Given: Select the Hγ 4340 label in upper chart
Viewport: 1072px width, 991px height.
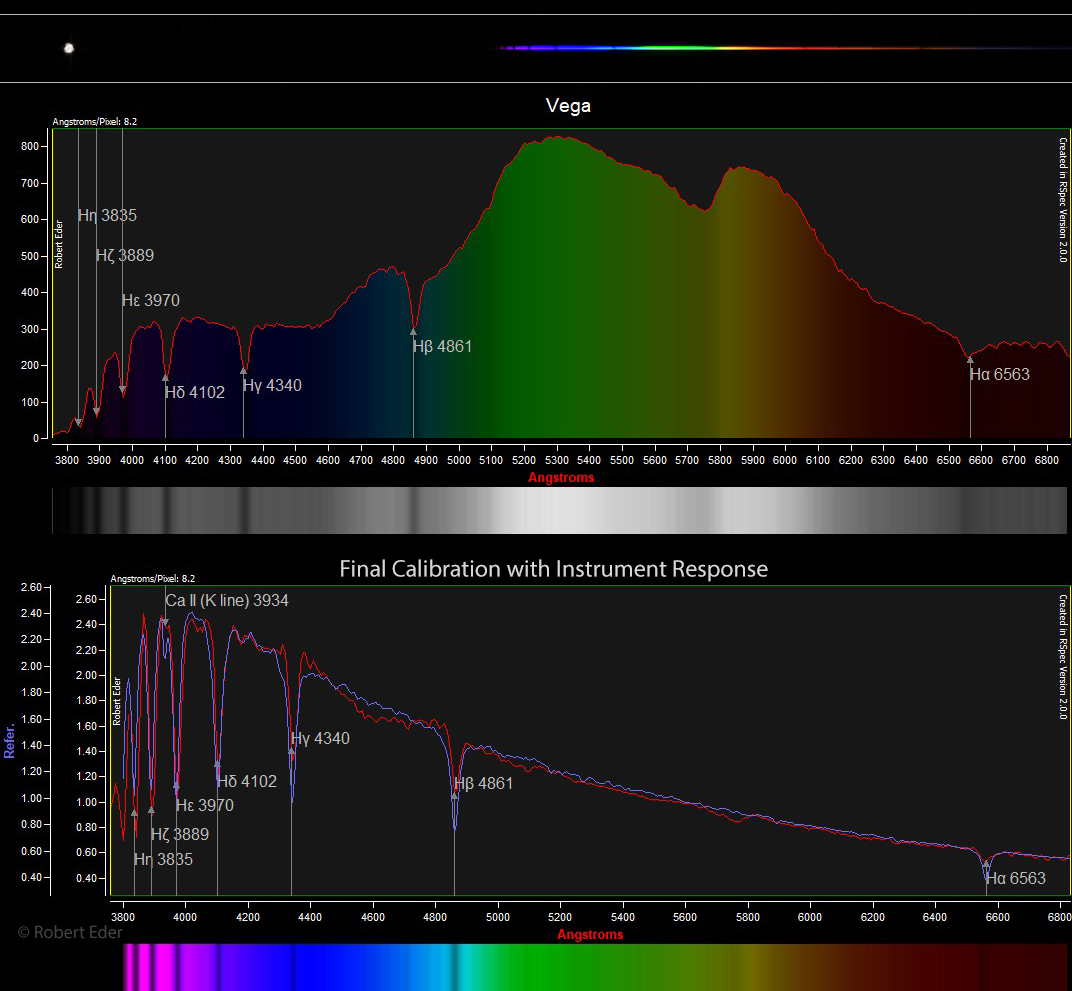Looking at the screenshot, I should click(272, 386).
